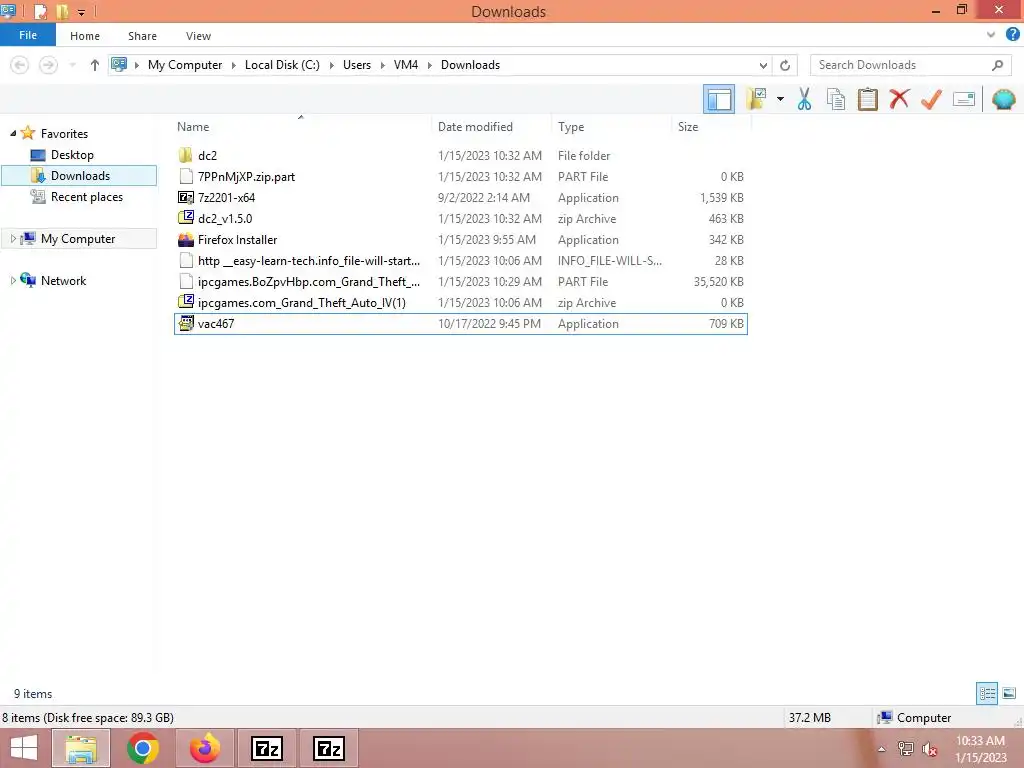Viewport: 1024px width, 768px height.
Task: Click the orange checkmark Properties icon
Action: 931,99
